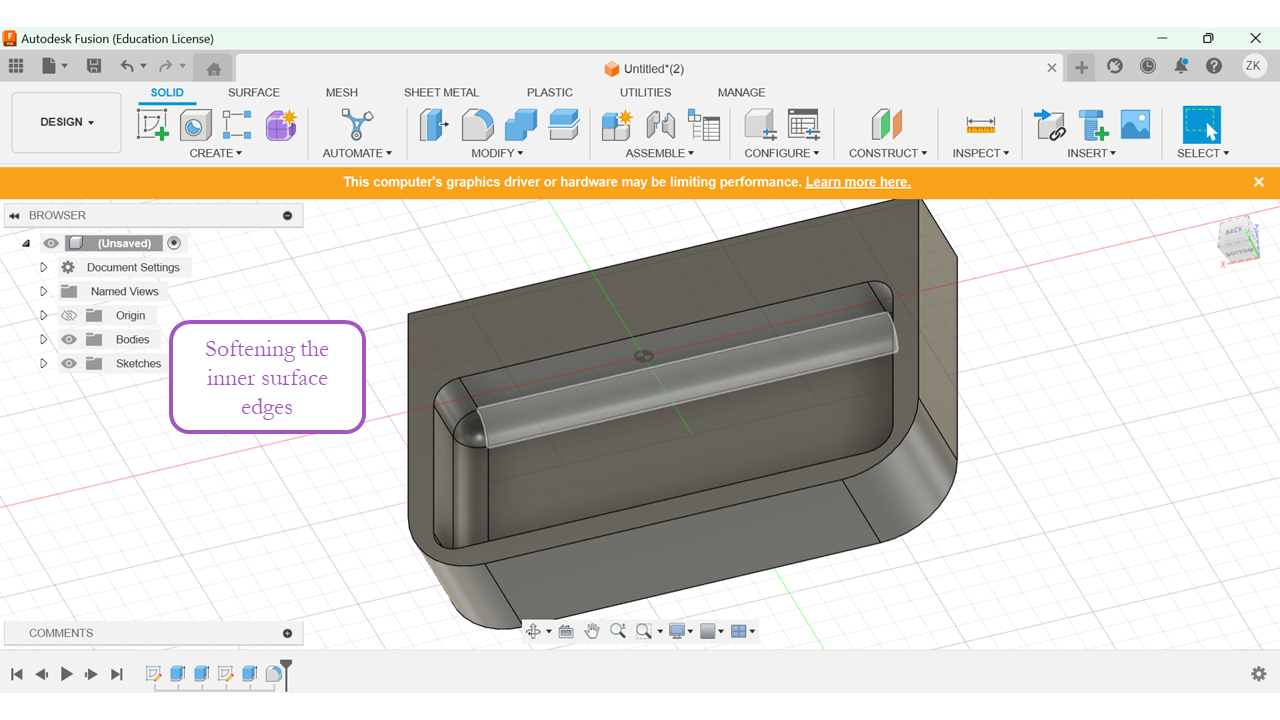Open the Job Status clock icon
The image size is (1280, 720).
coord(1148,66)
